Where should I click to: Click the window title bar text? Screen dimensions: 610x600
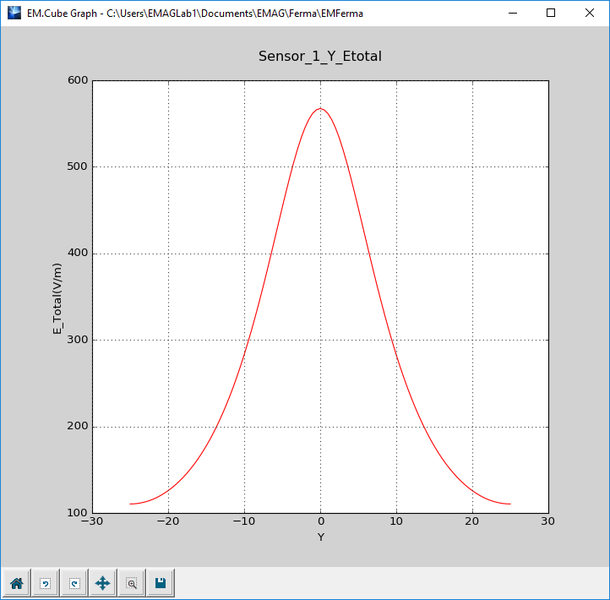(x=194, y=13)
